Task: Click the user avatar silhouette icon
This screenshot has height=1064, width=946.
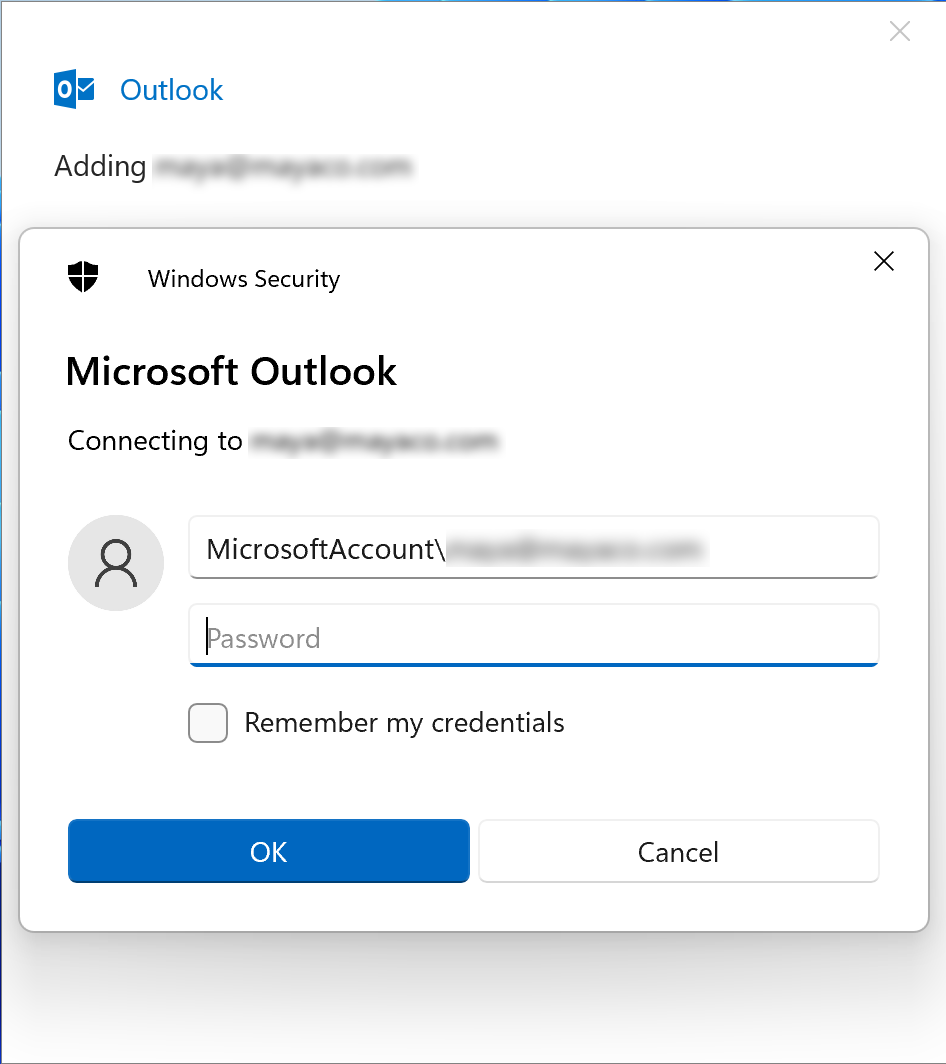Action: [x=116, y=563]
